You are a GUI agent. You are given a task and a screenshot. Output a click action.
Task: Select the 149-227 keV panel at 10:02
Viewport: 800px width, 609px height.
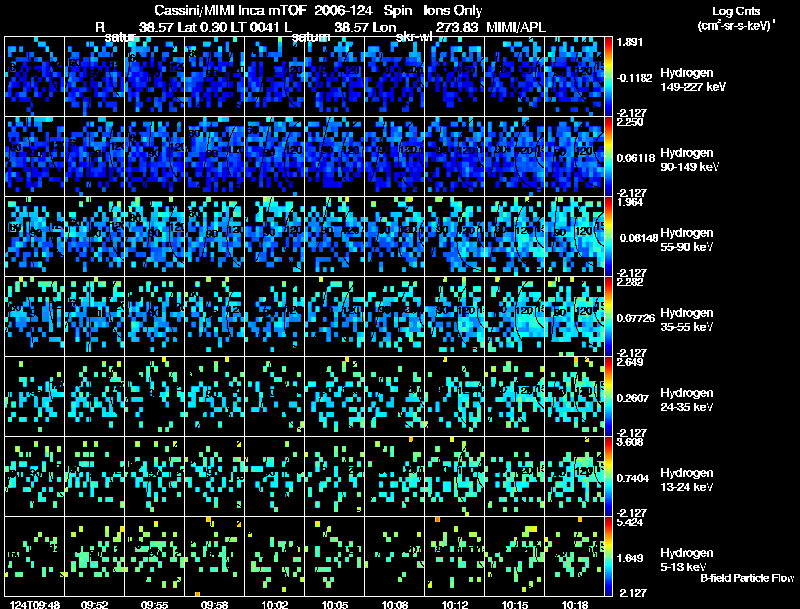click(x=274, y=77)
